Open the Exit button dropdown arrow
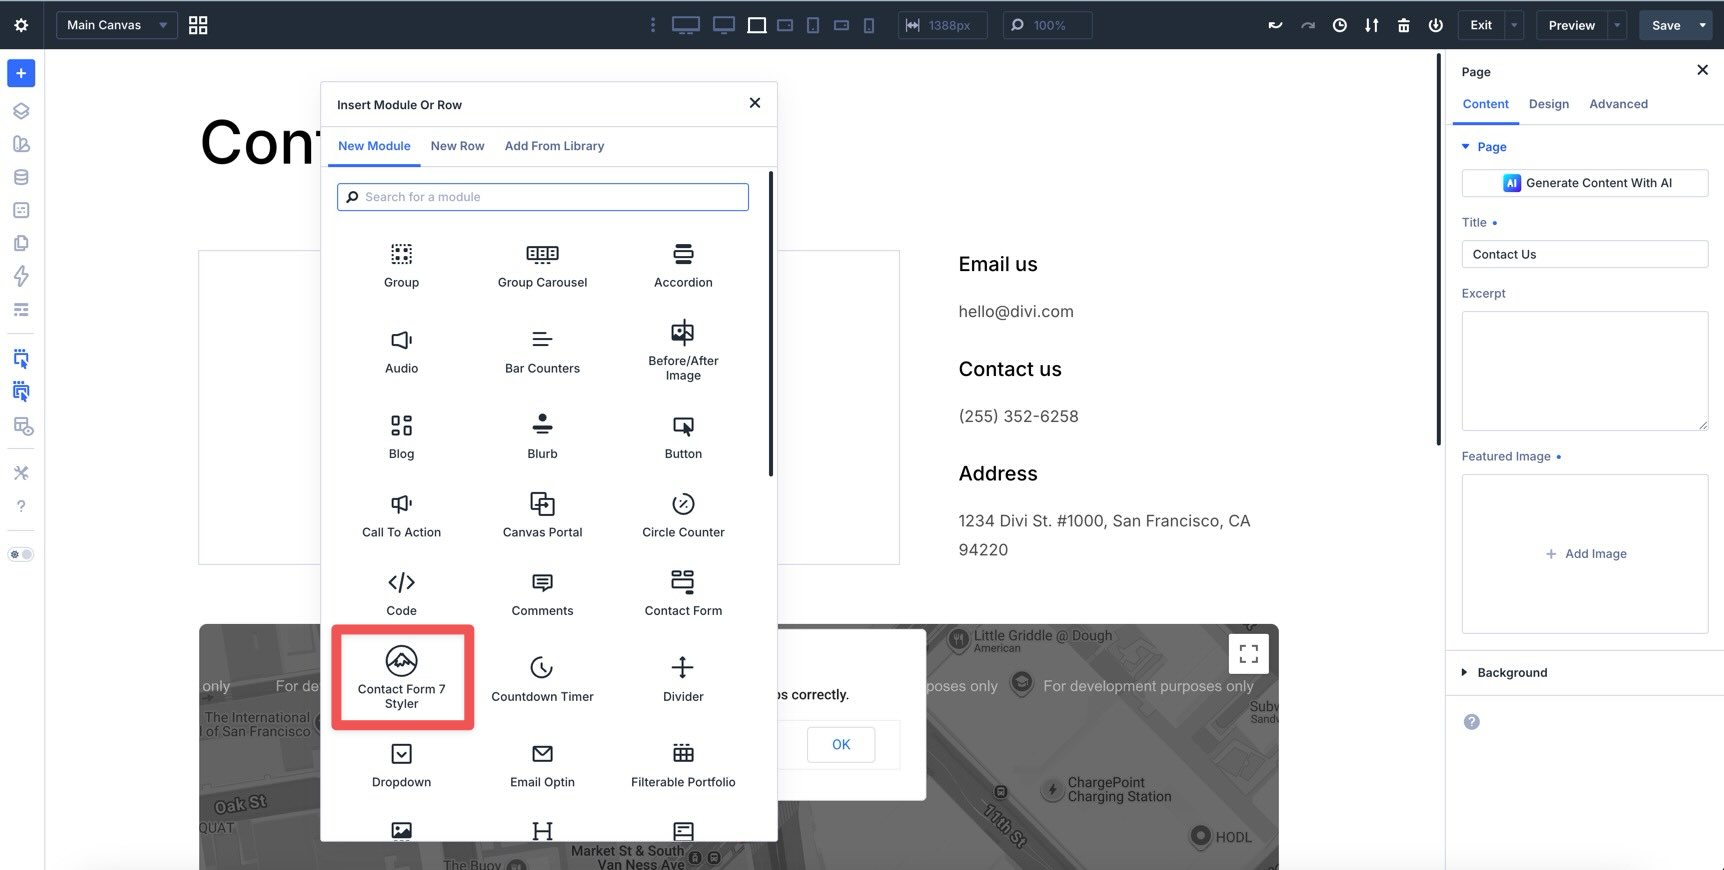The height and width of the screenshot is (870, 1724). click(1514, 25)
